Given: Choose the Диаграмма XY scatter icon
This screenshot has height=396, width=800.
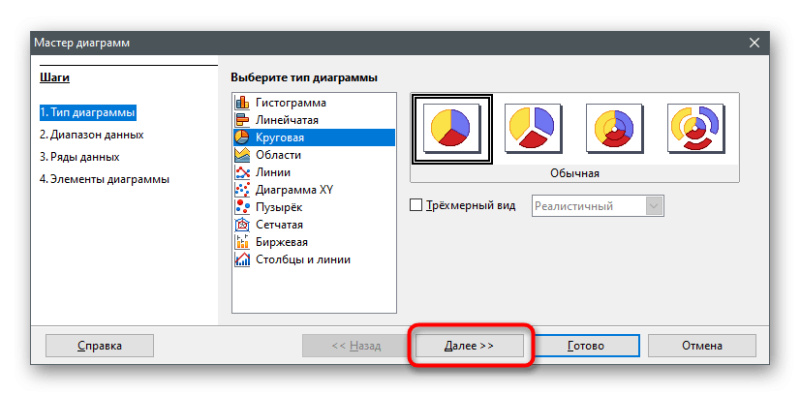Looking at the screenshot, I should [242, 190].
